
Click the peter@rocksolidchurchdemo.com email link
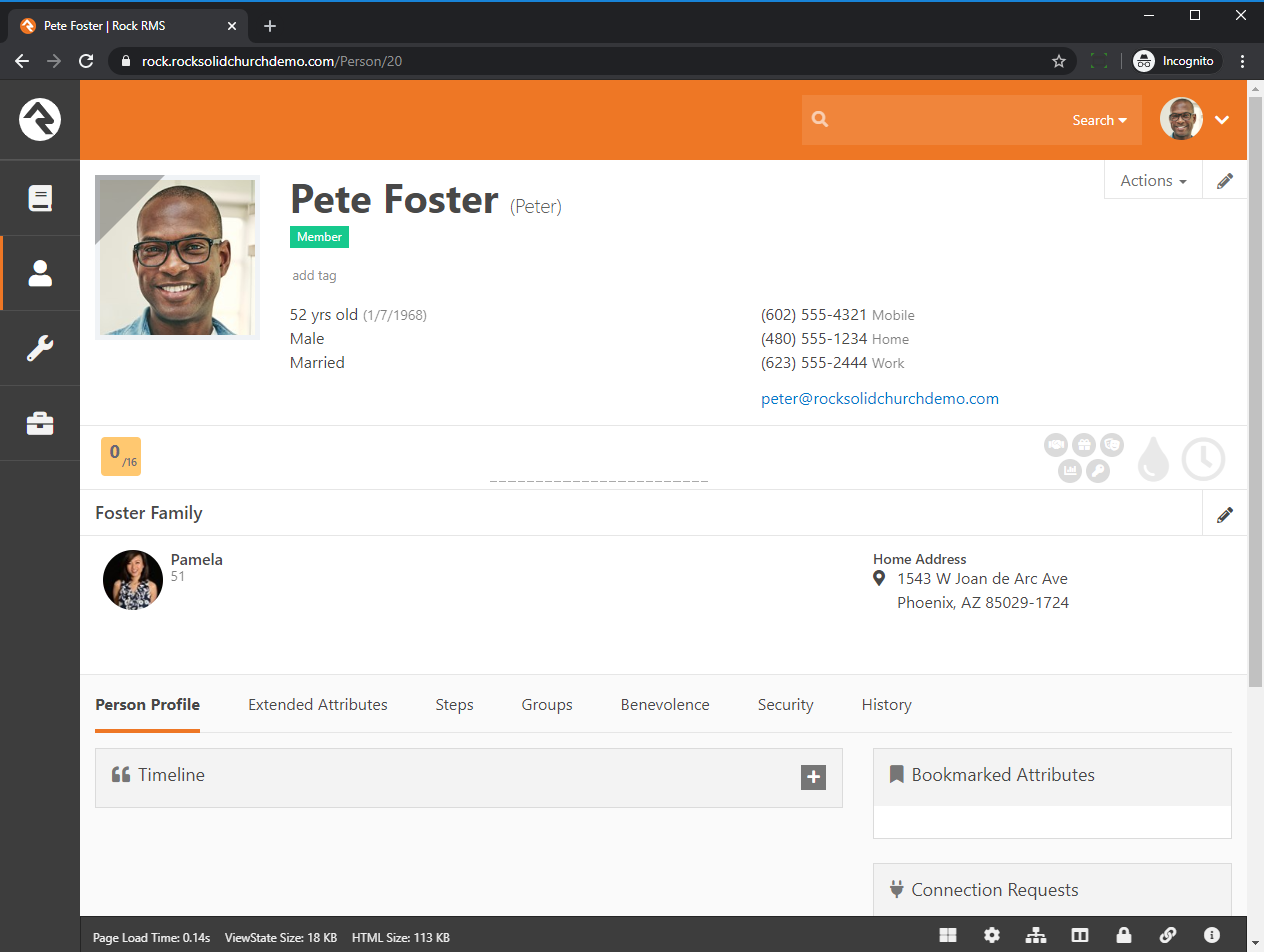880,399
